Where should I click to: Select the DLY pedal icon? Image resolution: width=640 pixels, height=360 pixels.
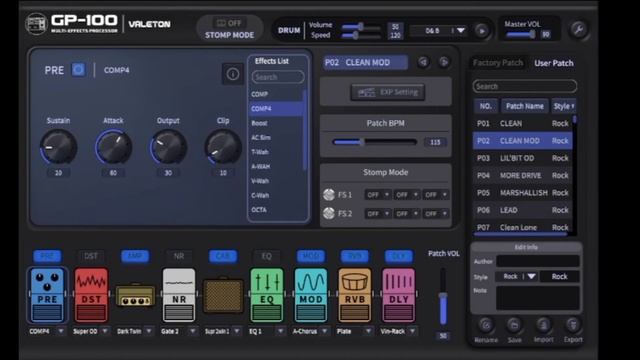(398, 295)
